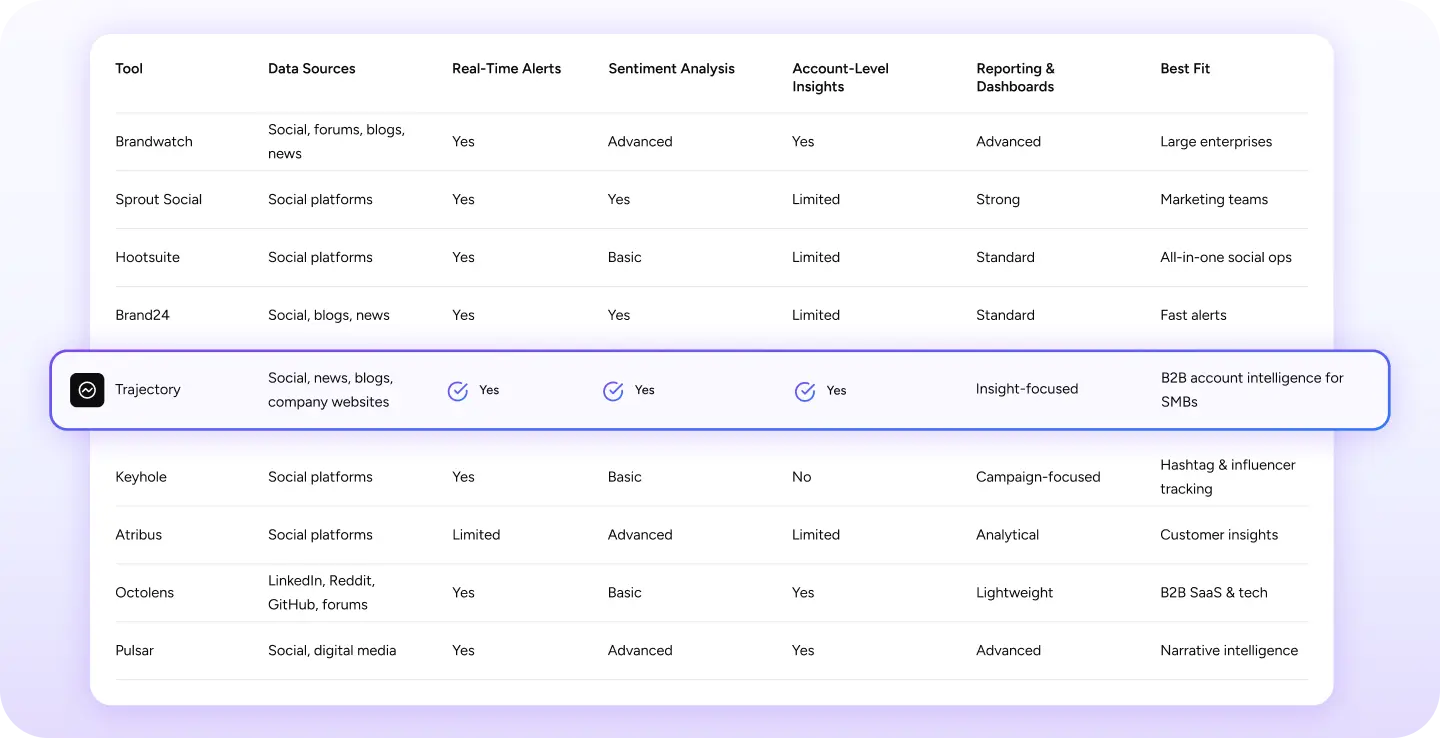Click Brandwatch's "Yes" under Account-Level Insights
Viewport: 1440px width, 738px height.
[x=803, y=142]
